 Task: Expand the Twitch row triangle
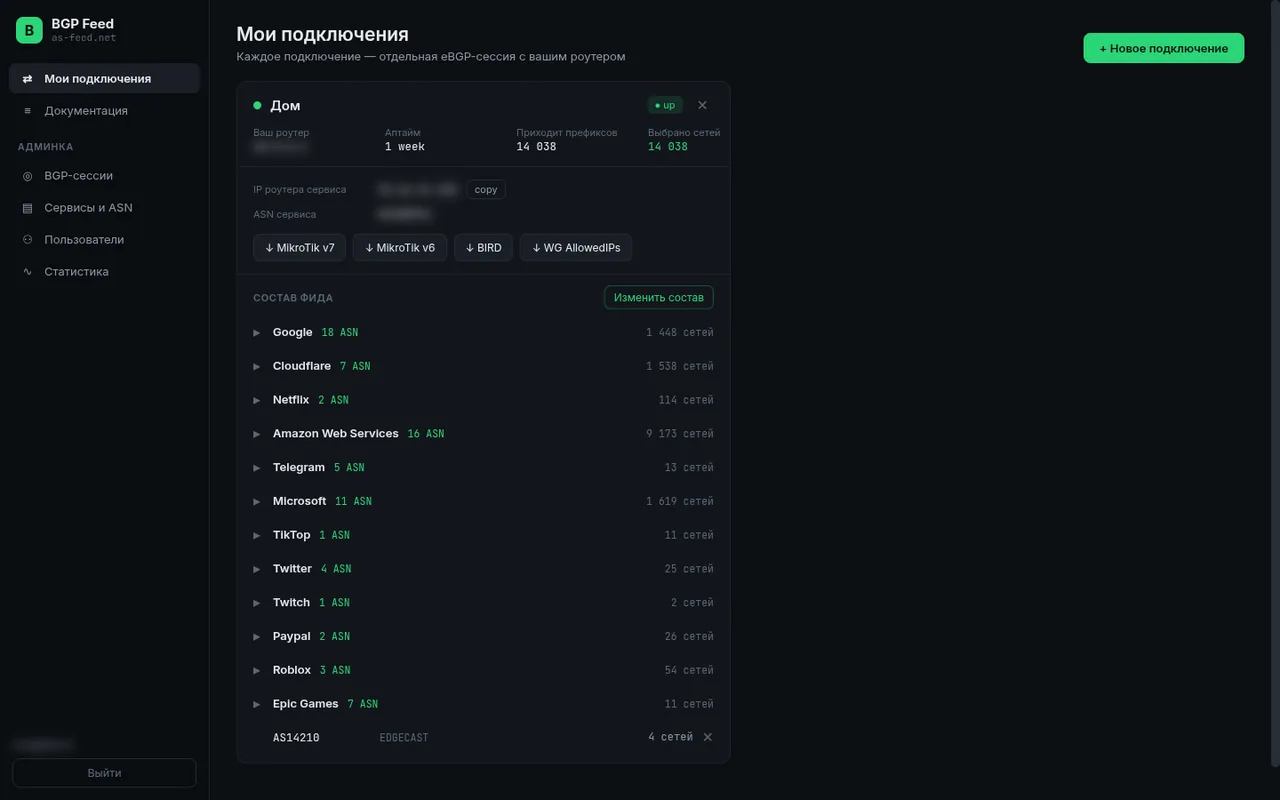pos(257,603)
